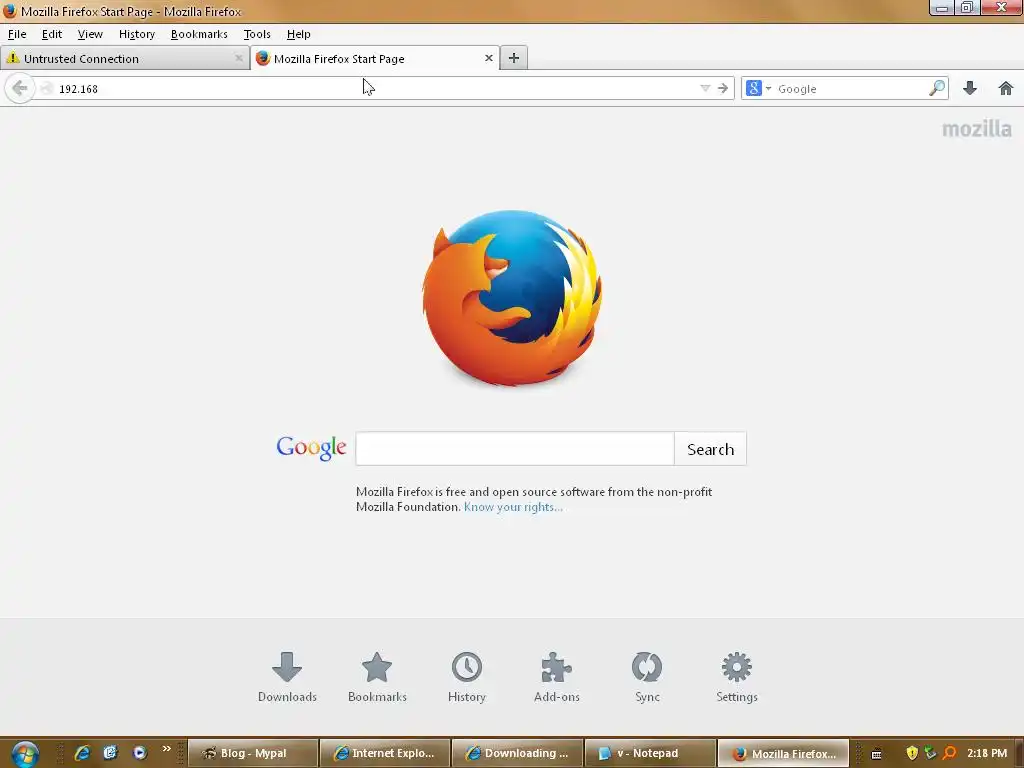The image size is (1024, 768).
Task: Open the search engine selector dropdown
Action: (x=758, y=88)
